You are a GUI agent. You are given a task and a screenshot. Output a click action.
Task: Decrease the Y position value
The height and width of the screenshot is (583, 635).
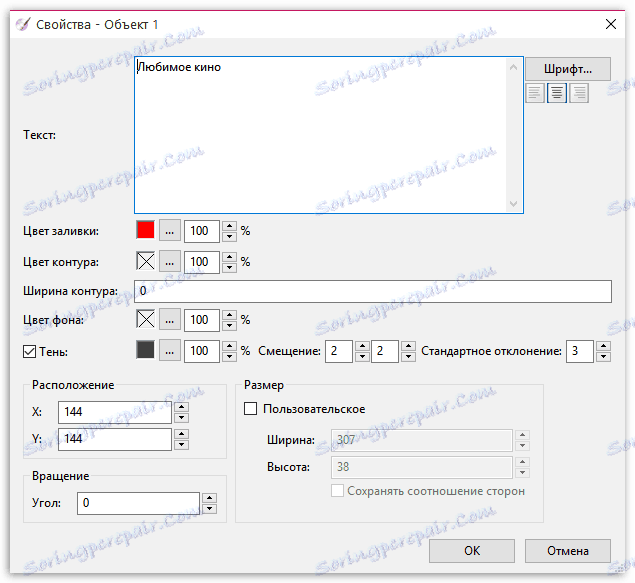point(181,445)
